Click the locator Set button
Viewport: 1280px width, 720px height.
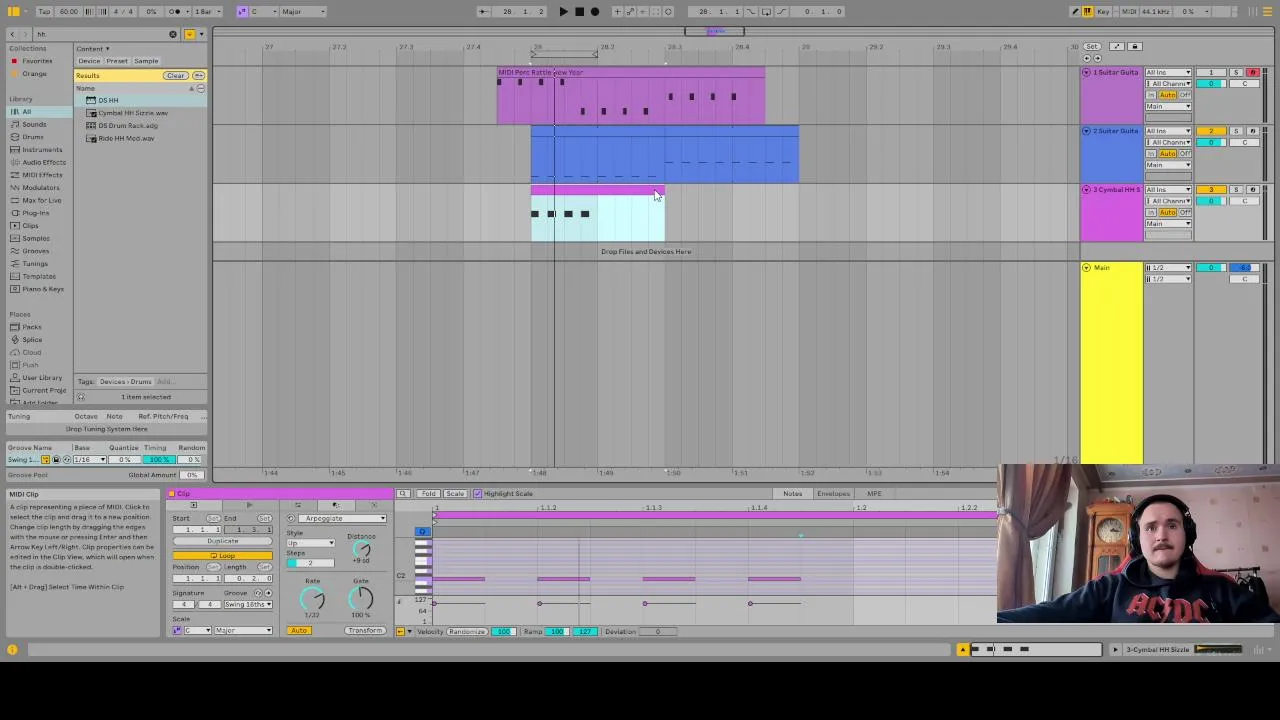click(x=1091, y=47)
